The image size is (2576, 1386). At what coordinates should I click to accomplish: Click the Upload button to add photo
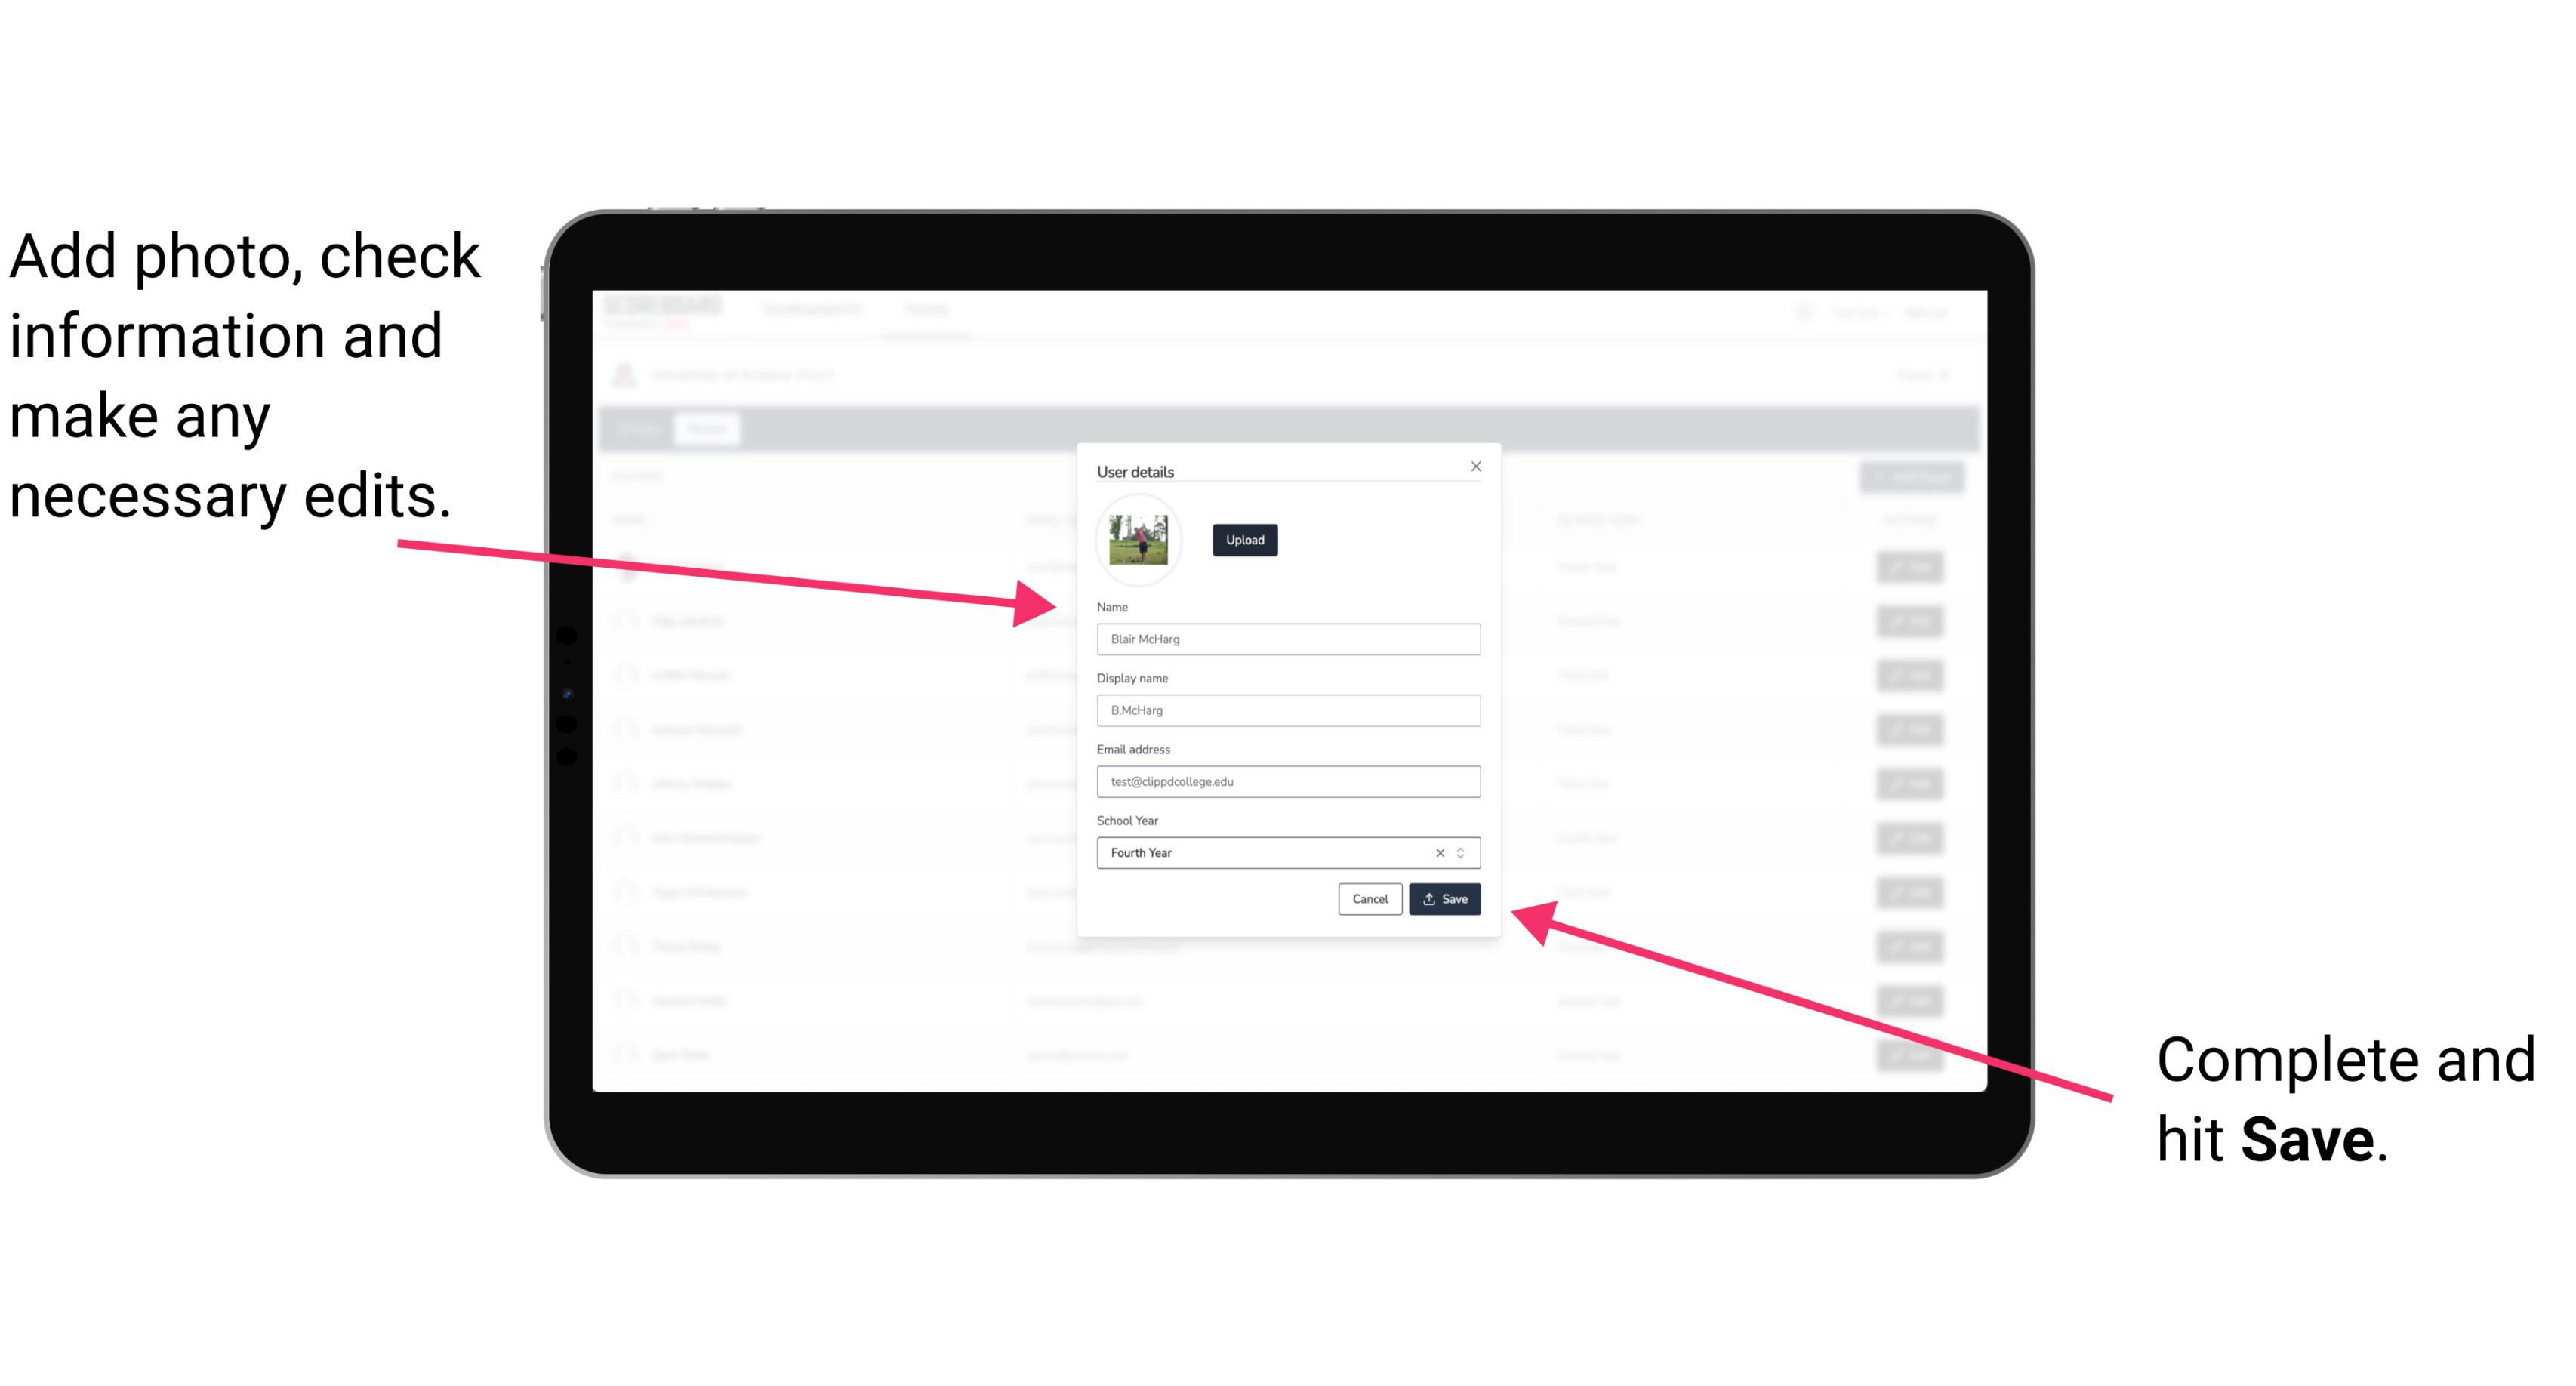click(x=1243, y=540)
